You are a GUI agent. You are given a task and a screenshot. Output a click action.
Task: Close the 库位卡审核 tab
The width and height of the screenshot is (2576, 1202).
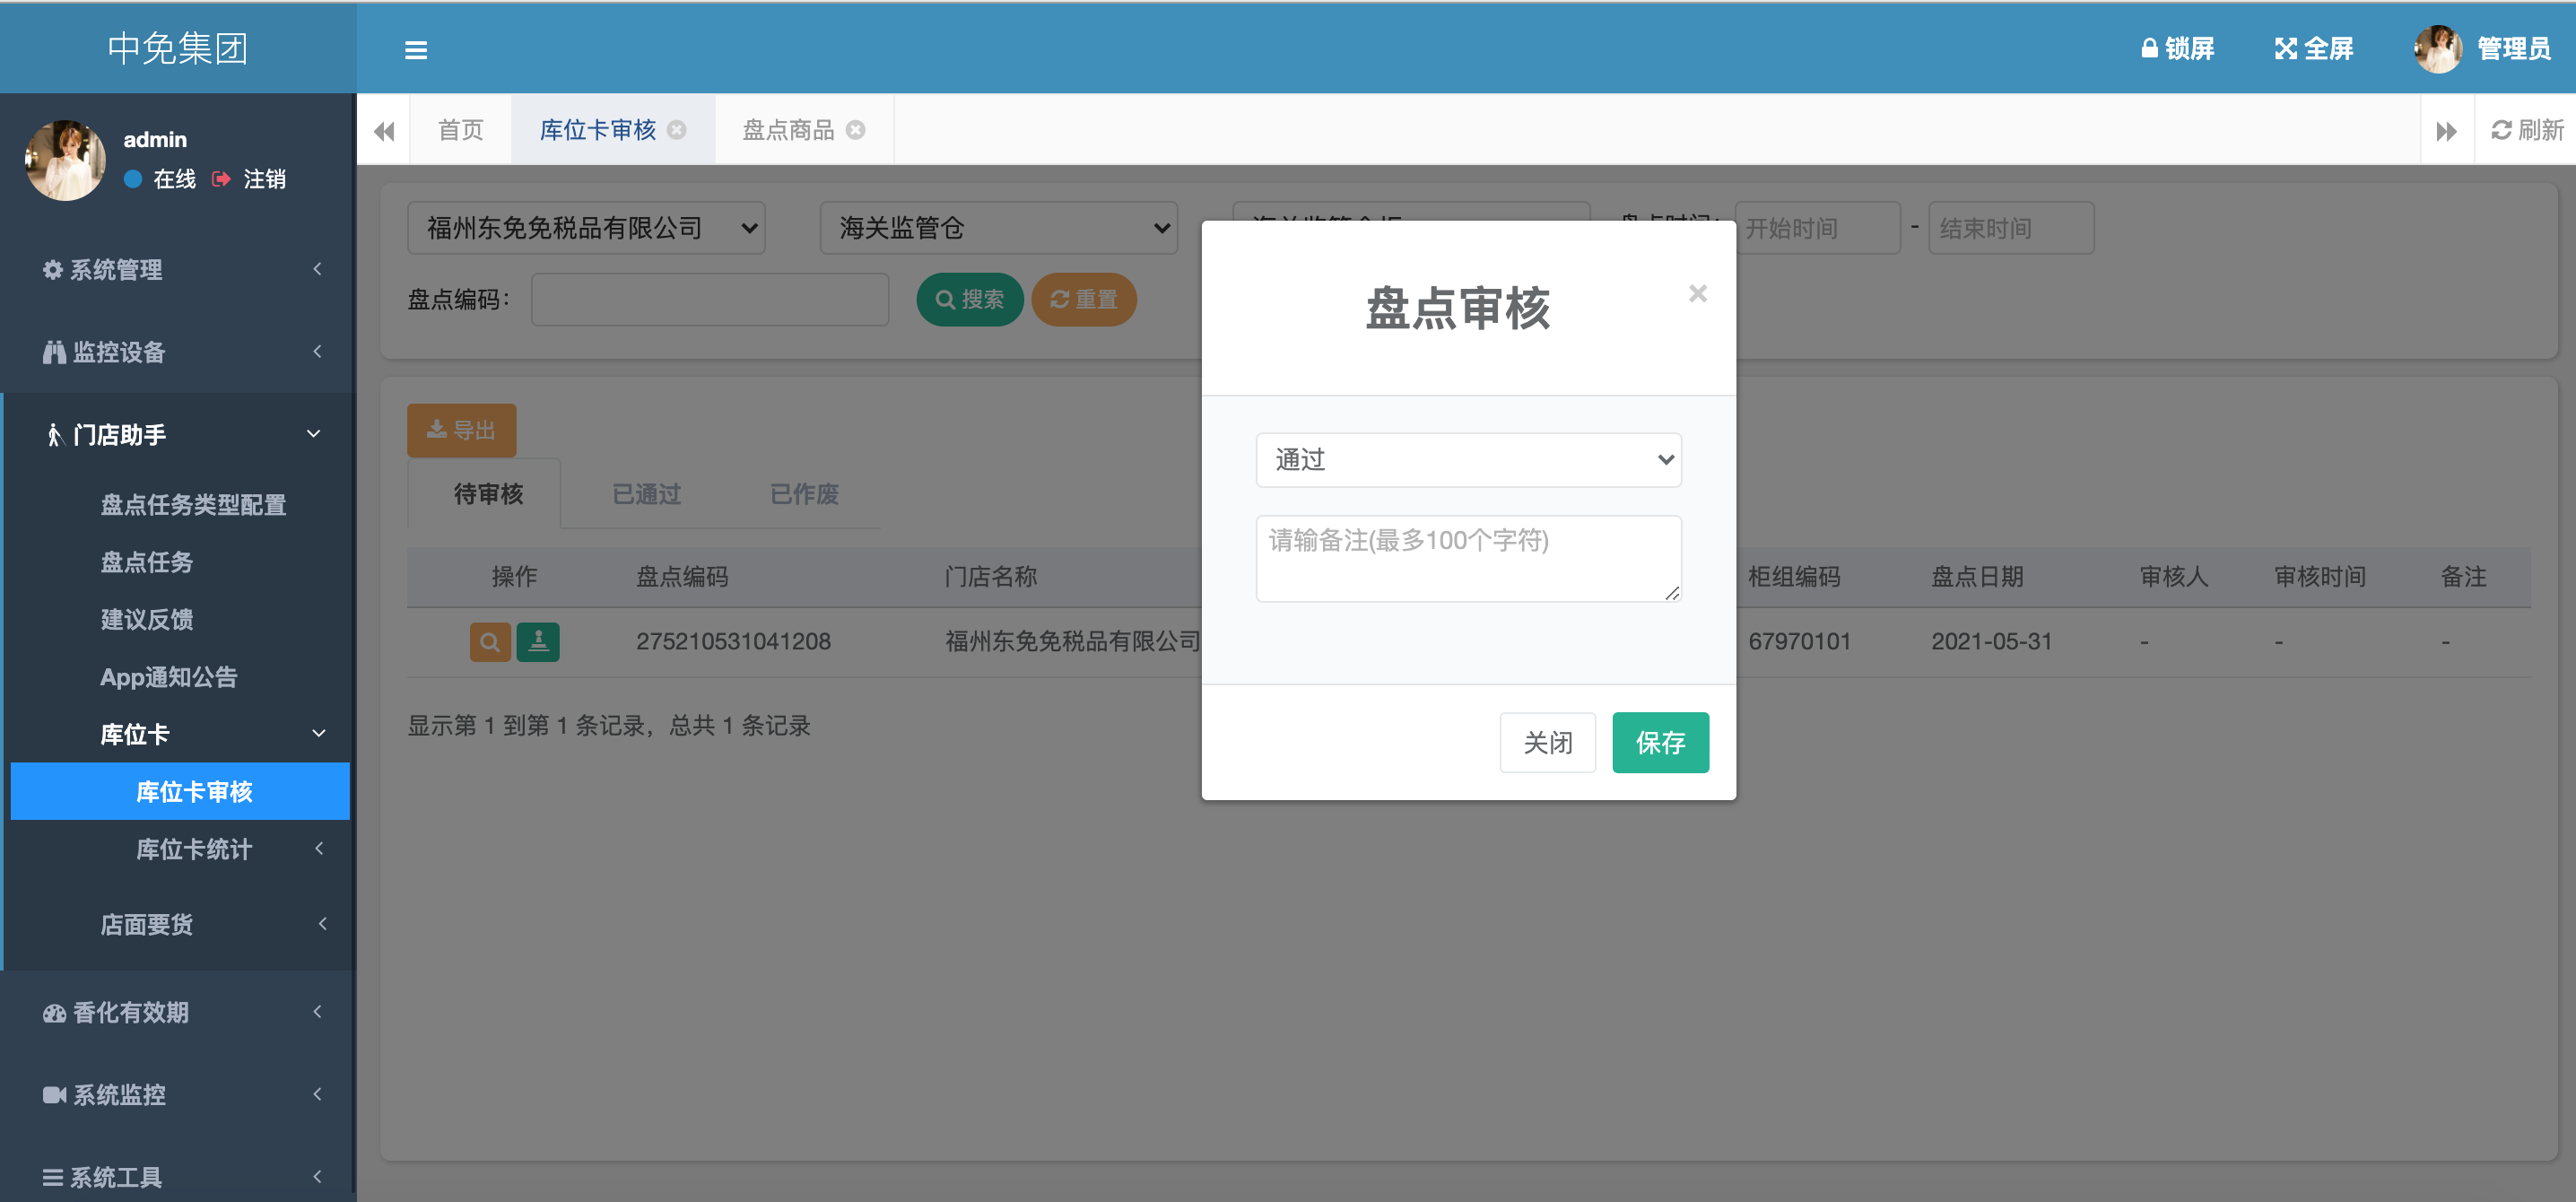tap(677, 130)
